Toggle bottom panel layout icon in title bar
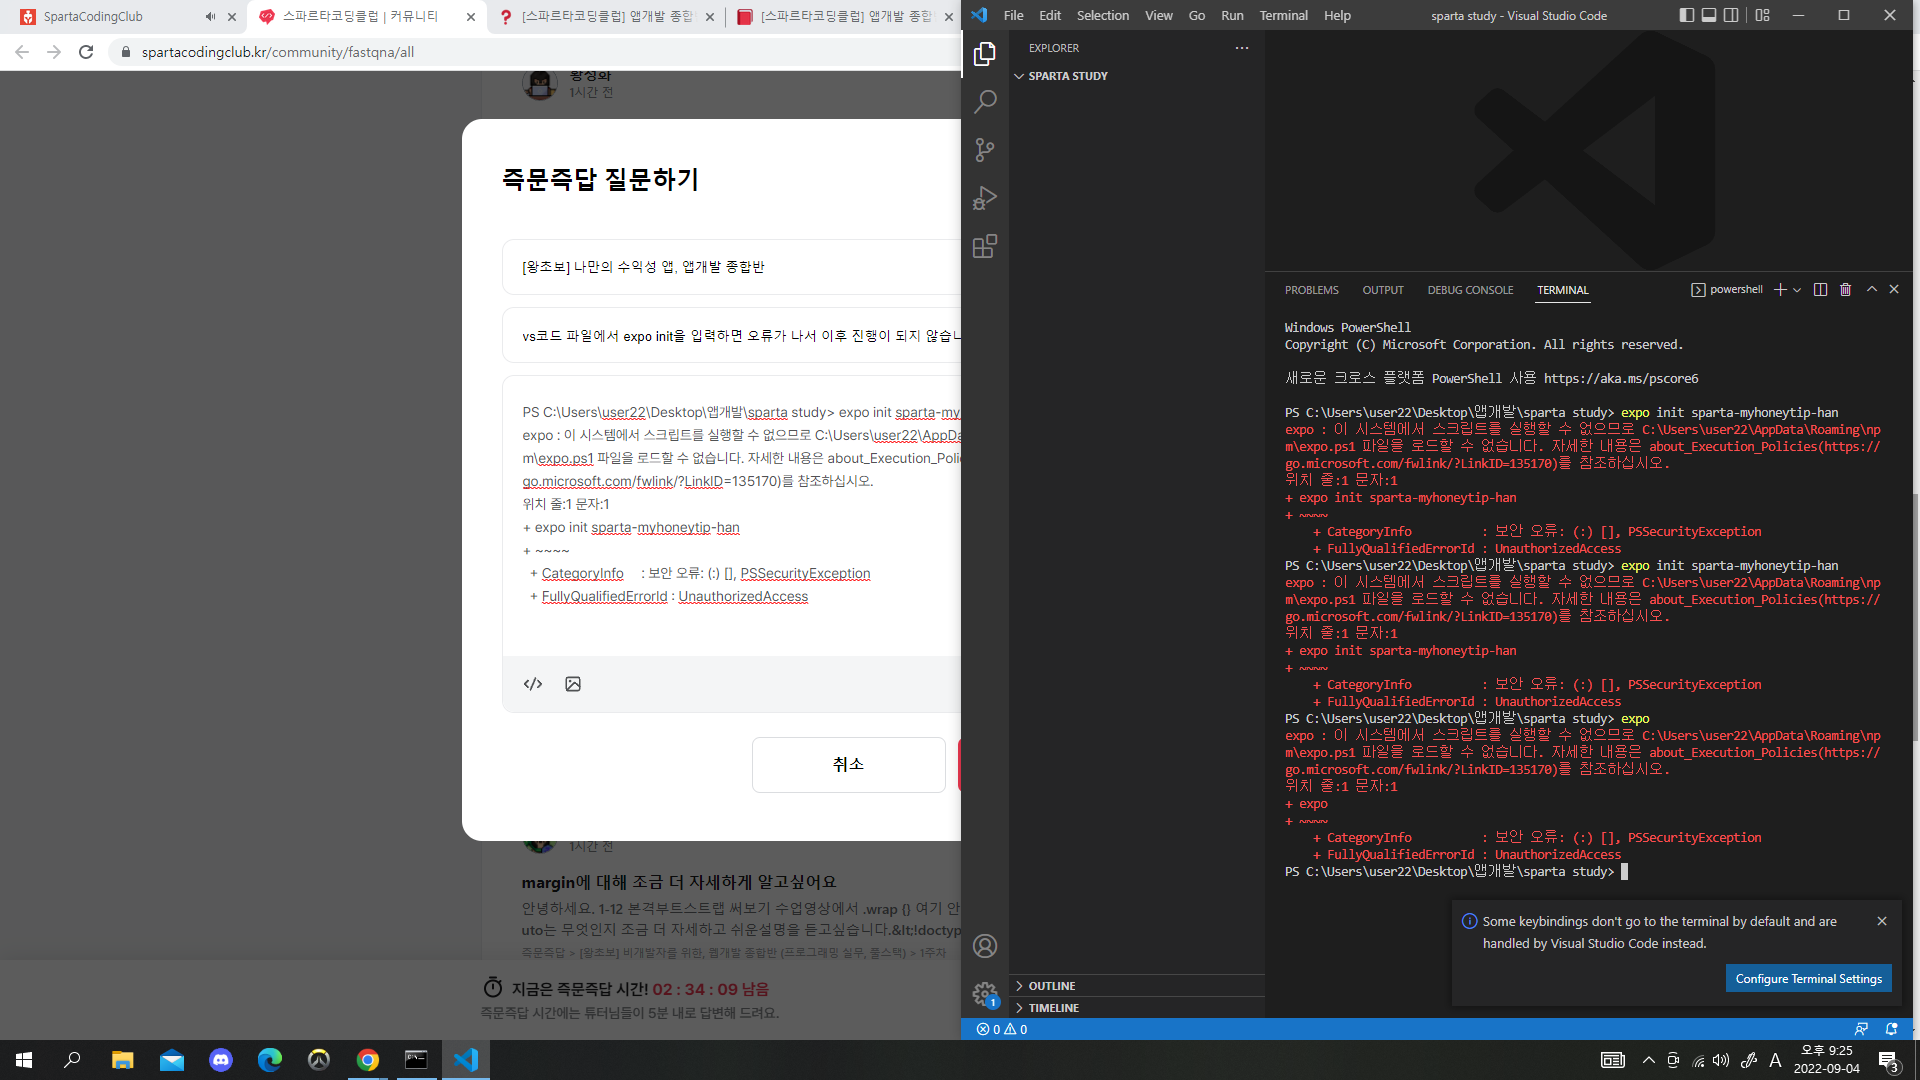Image resolution: width=1920 pixels, height=1080 pixels. click(x=1709, y=15)
